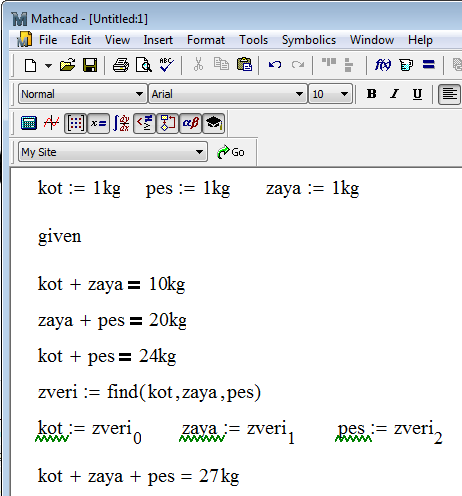This screenshot has height=496, width=462.
Task: Paste from clipboard icon
Action: 244,64
